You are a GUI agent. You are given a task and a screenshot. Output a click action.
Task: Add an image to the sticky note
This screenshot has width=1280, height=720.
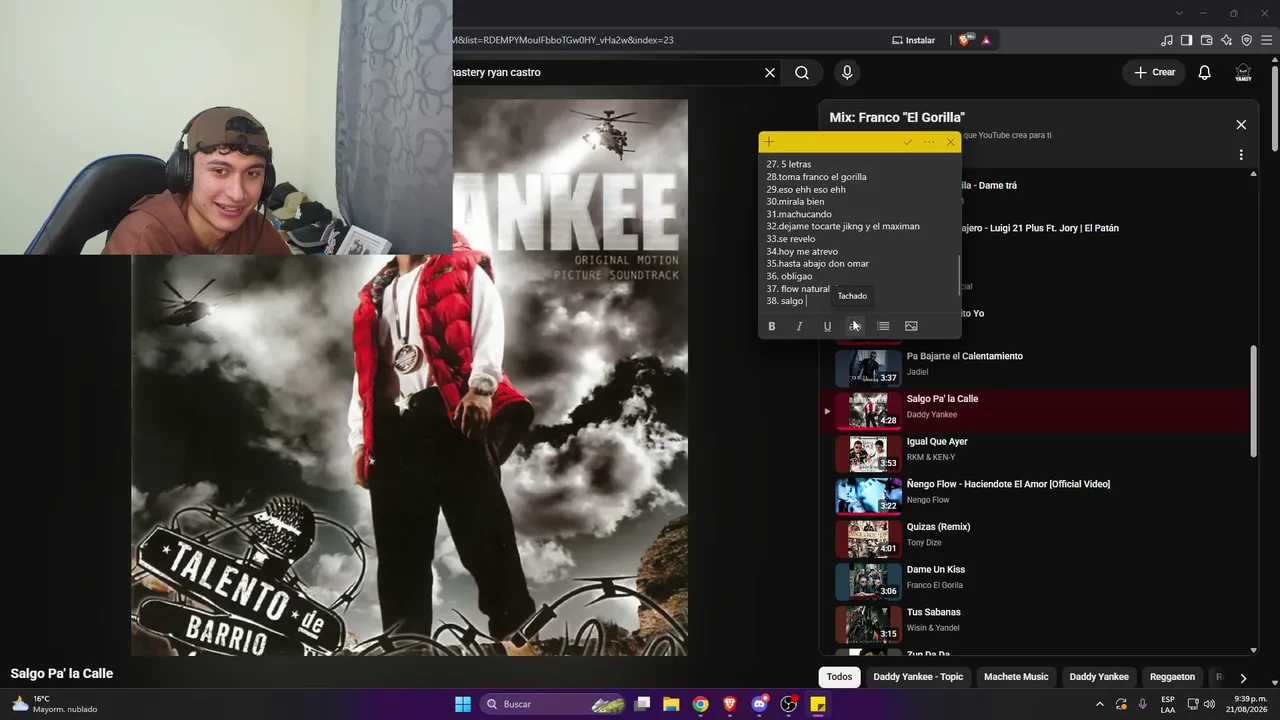point(911,326)
